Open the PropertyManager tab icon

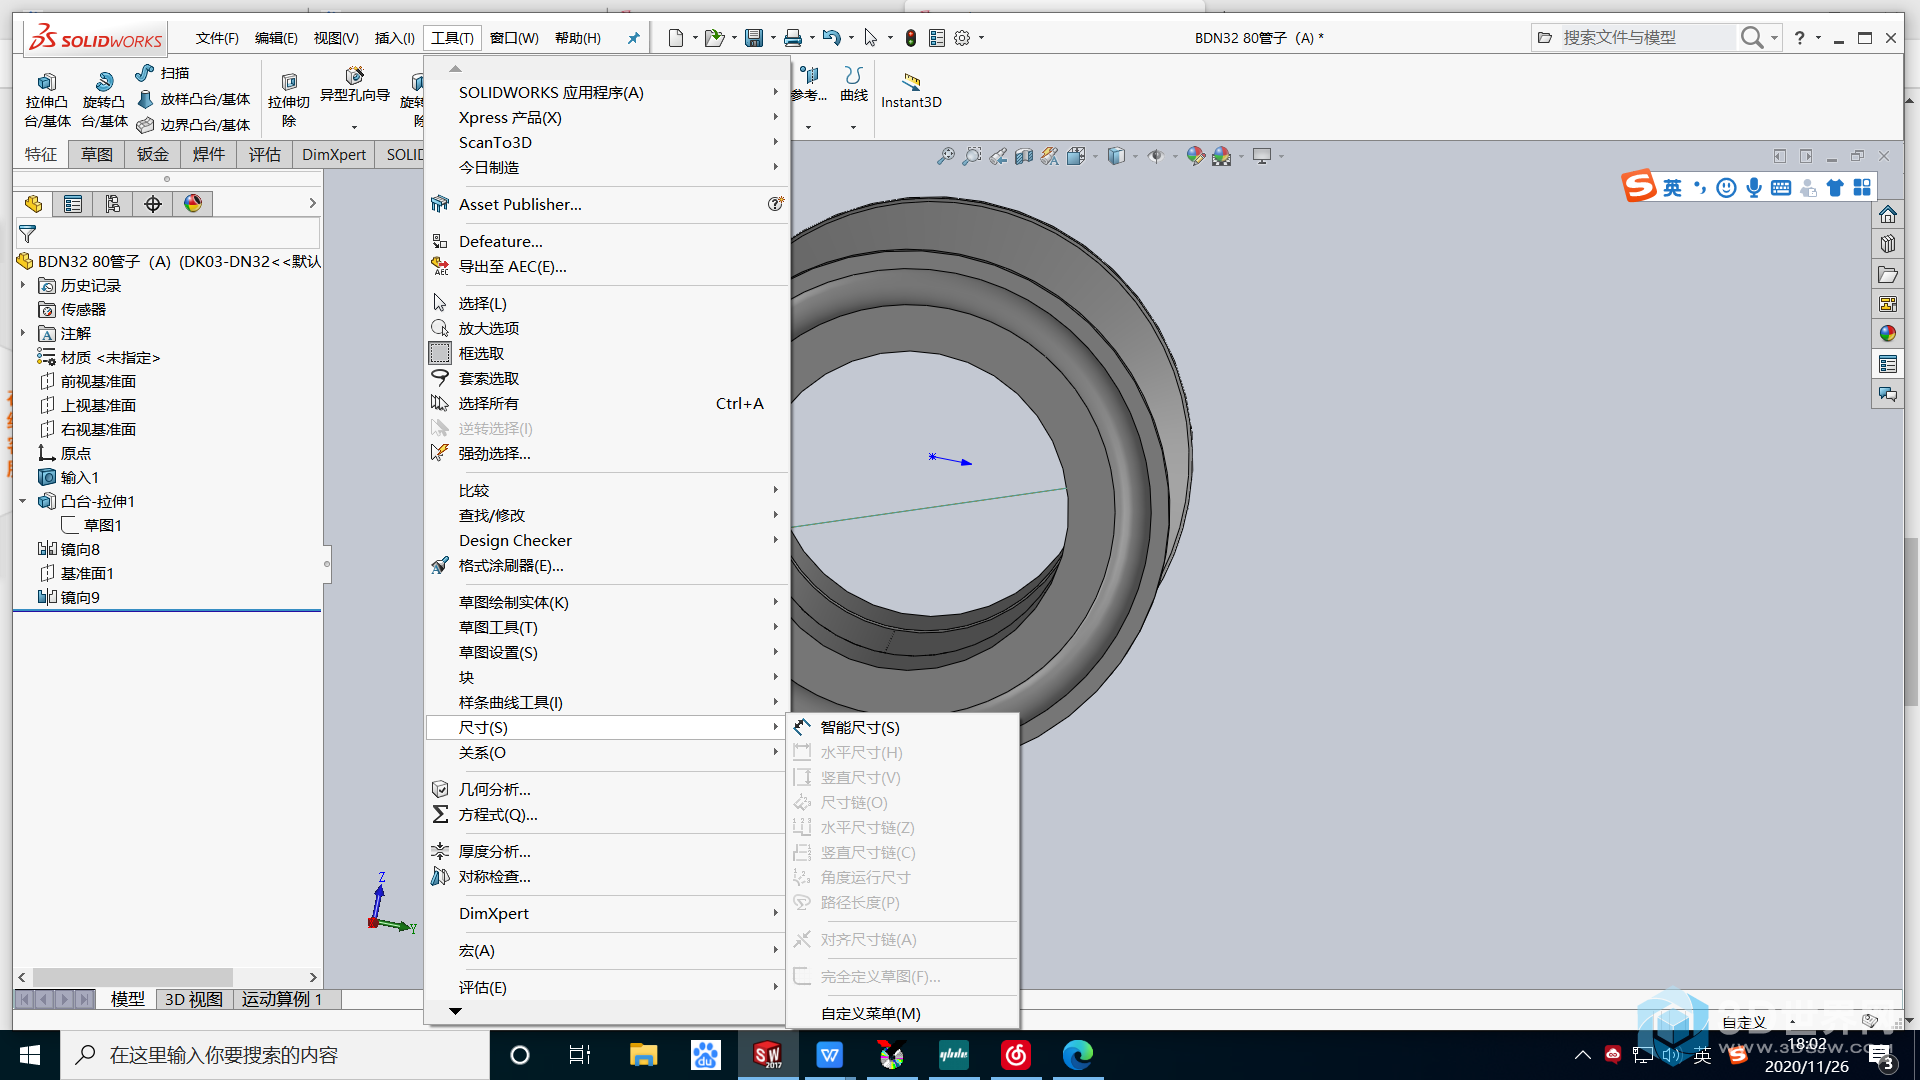click(73, 204)
